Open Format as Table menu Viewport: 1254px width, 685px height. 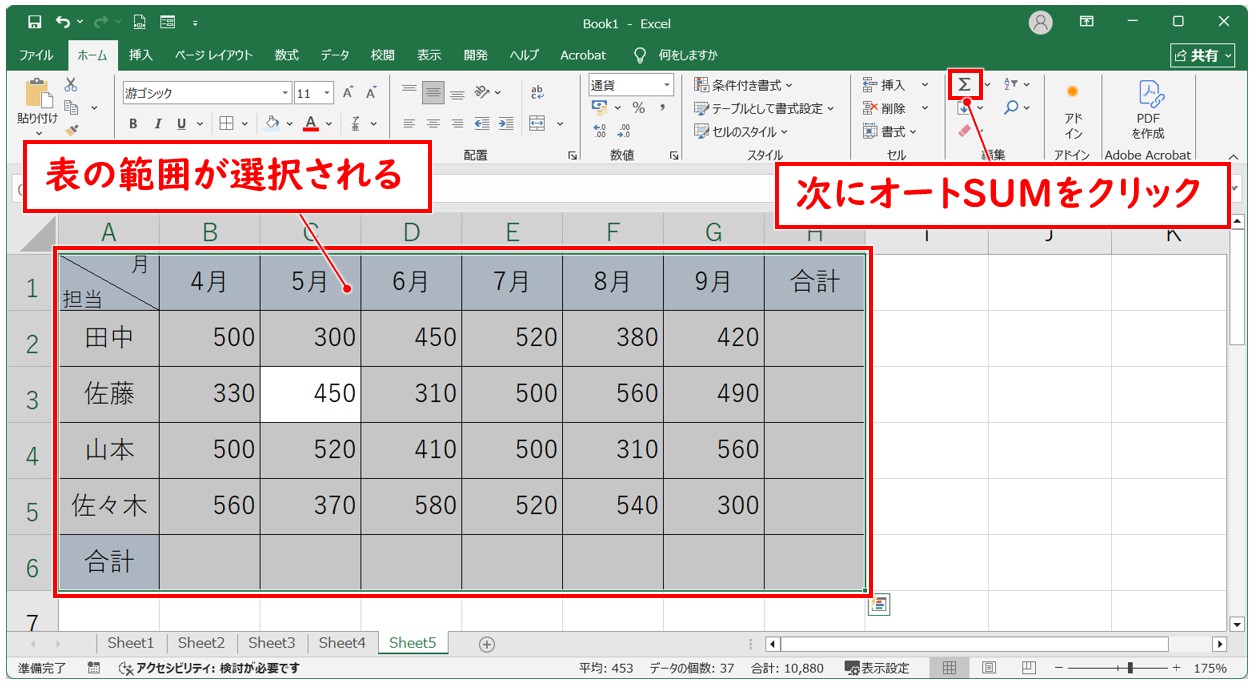point(764,108)
